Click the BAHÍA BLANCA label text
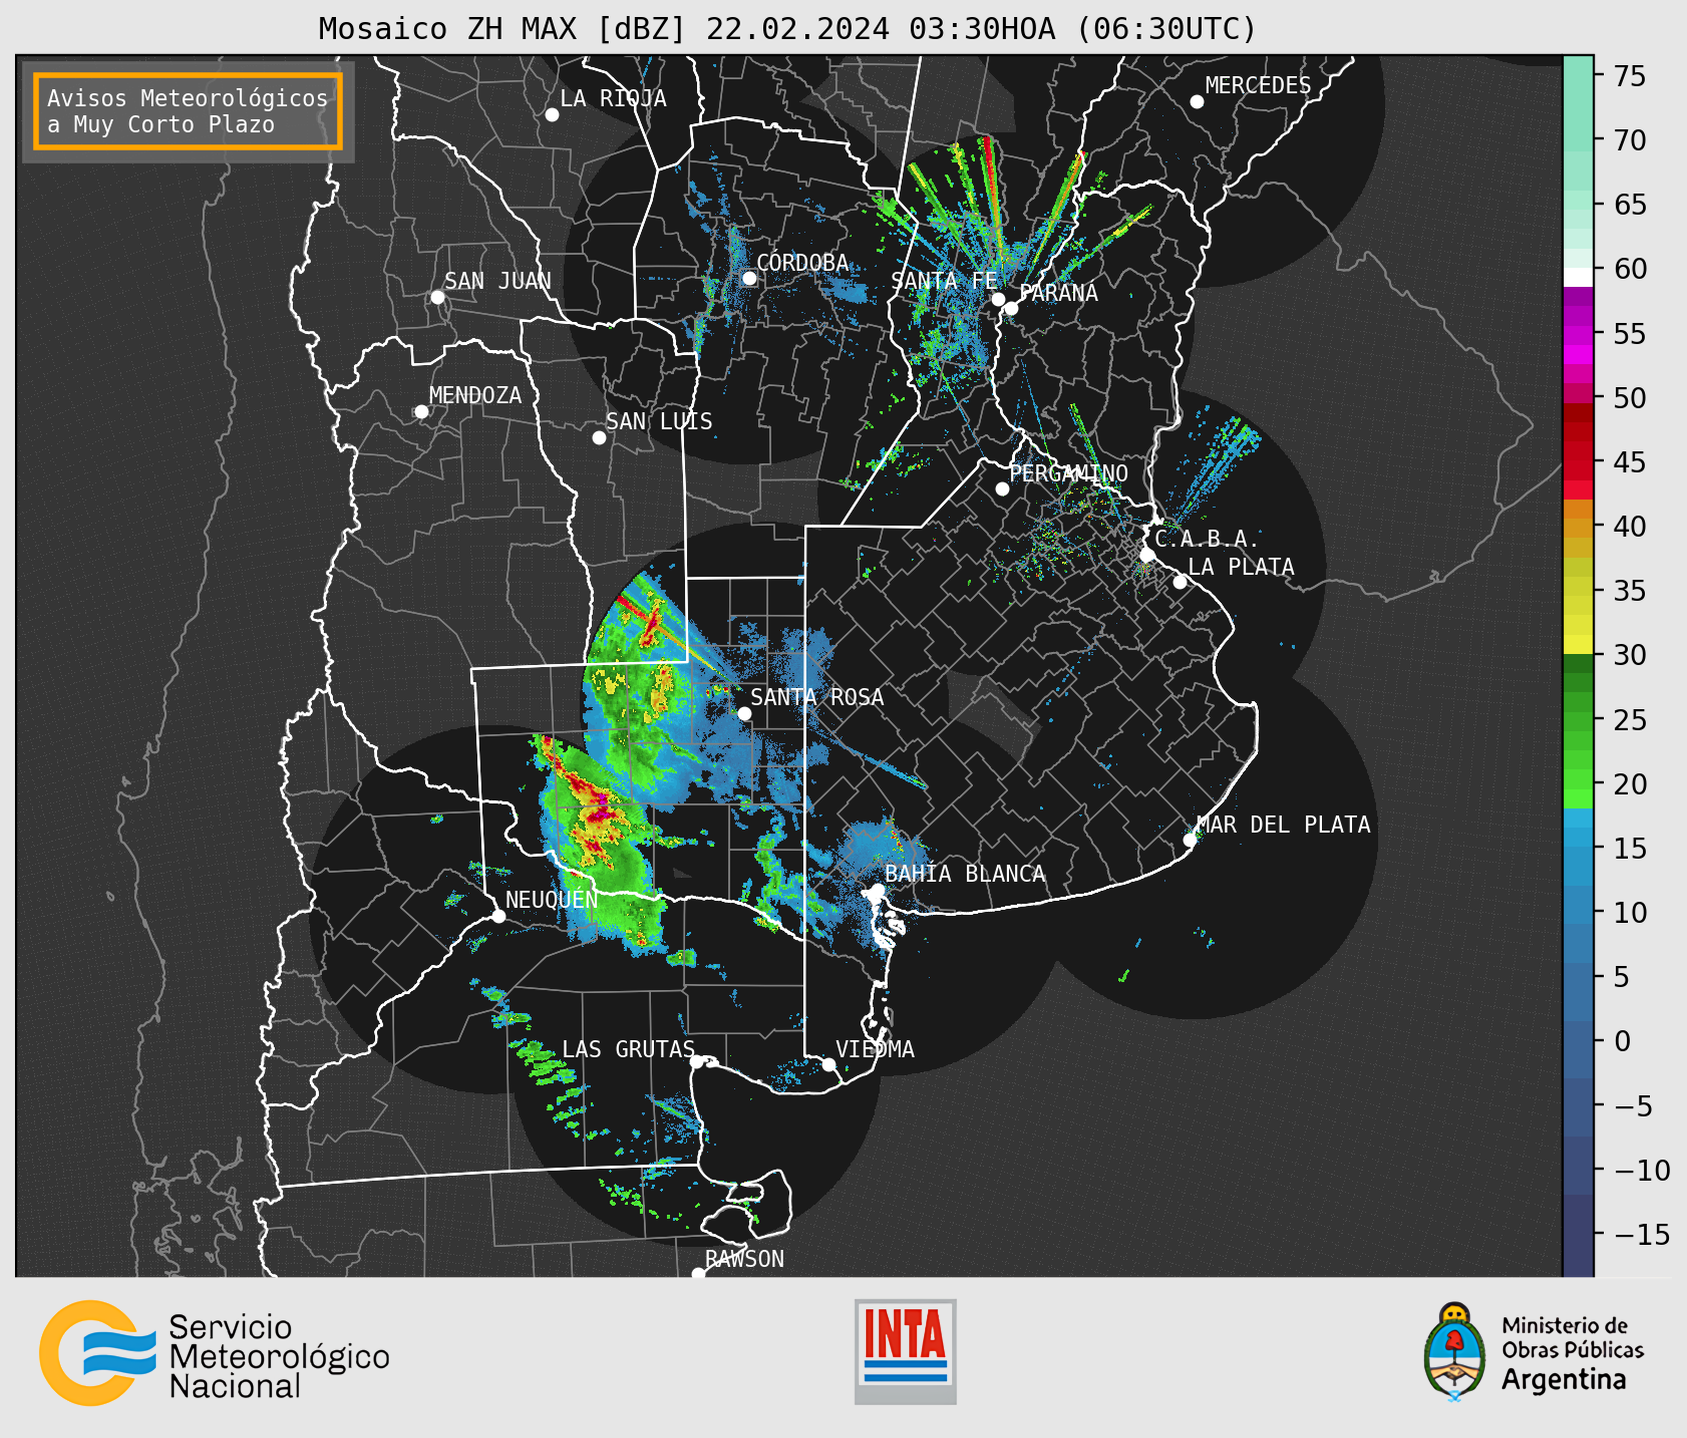 pyautogui.click(x=965, y=874)
